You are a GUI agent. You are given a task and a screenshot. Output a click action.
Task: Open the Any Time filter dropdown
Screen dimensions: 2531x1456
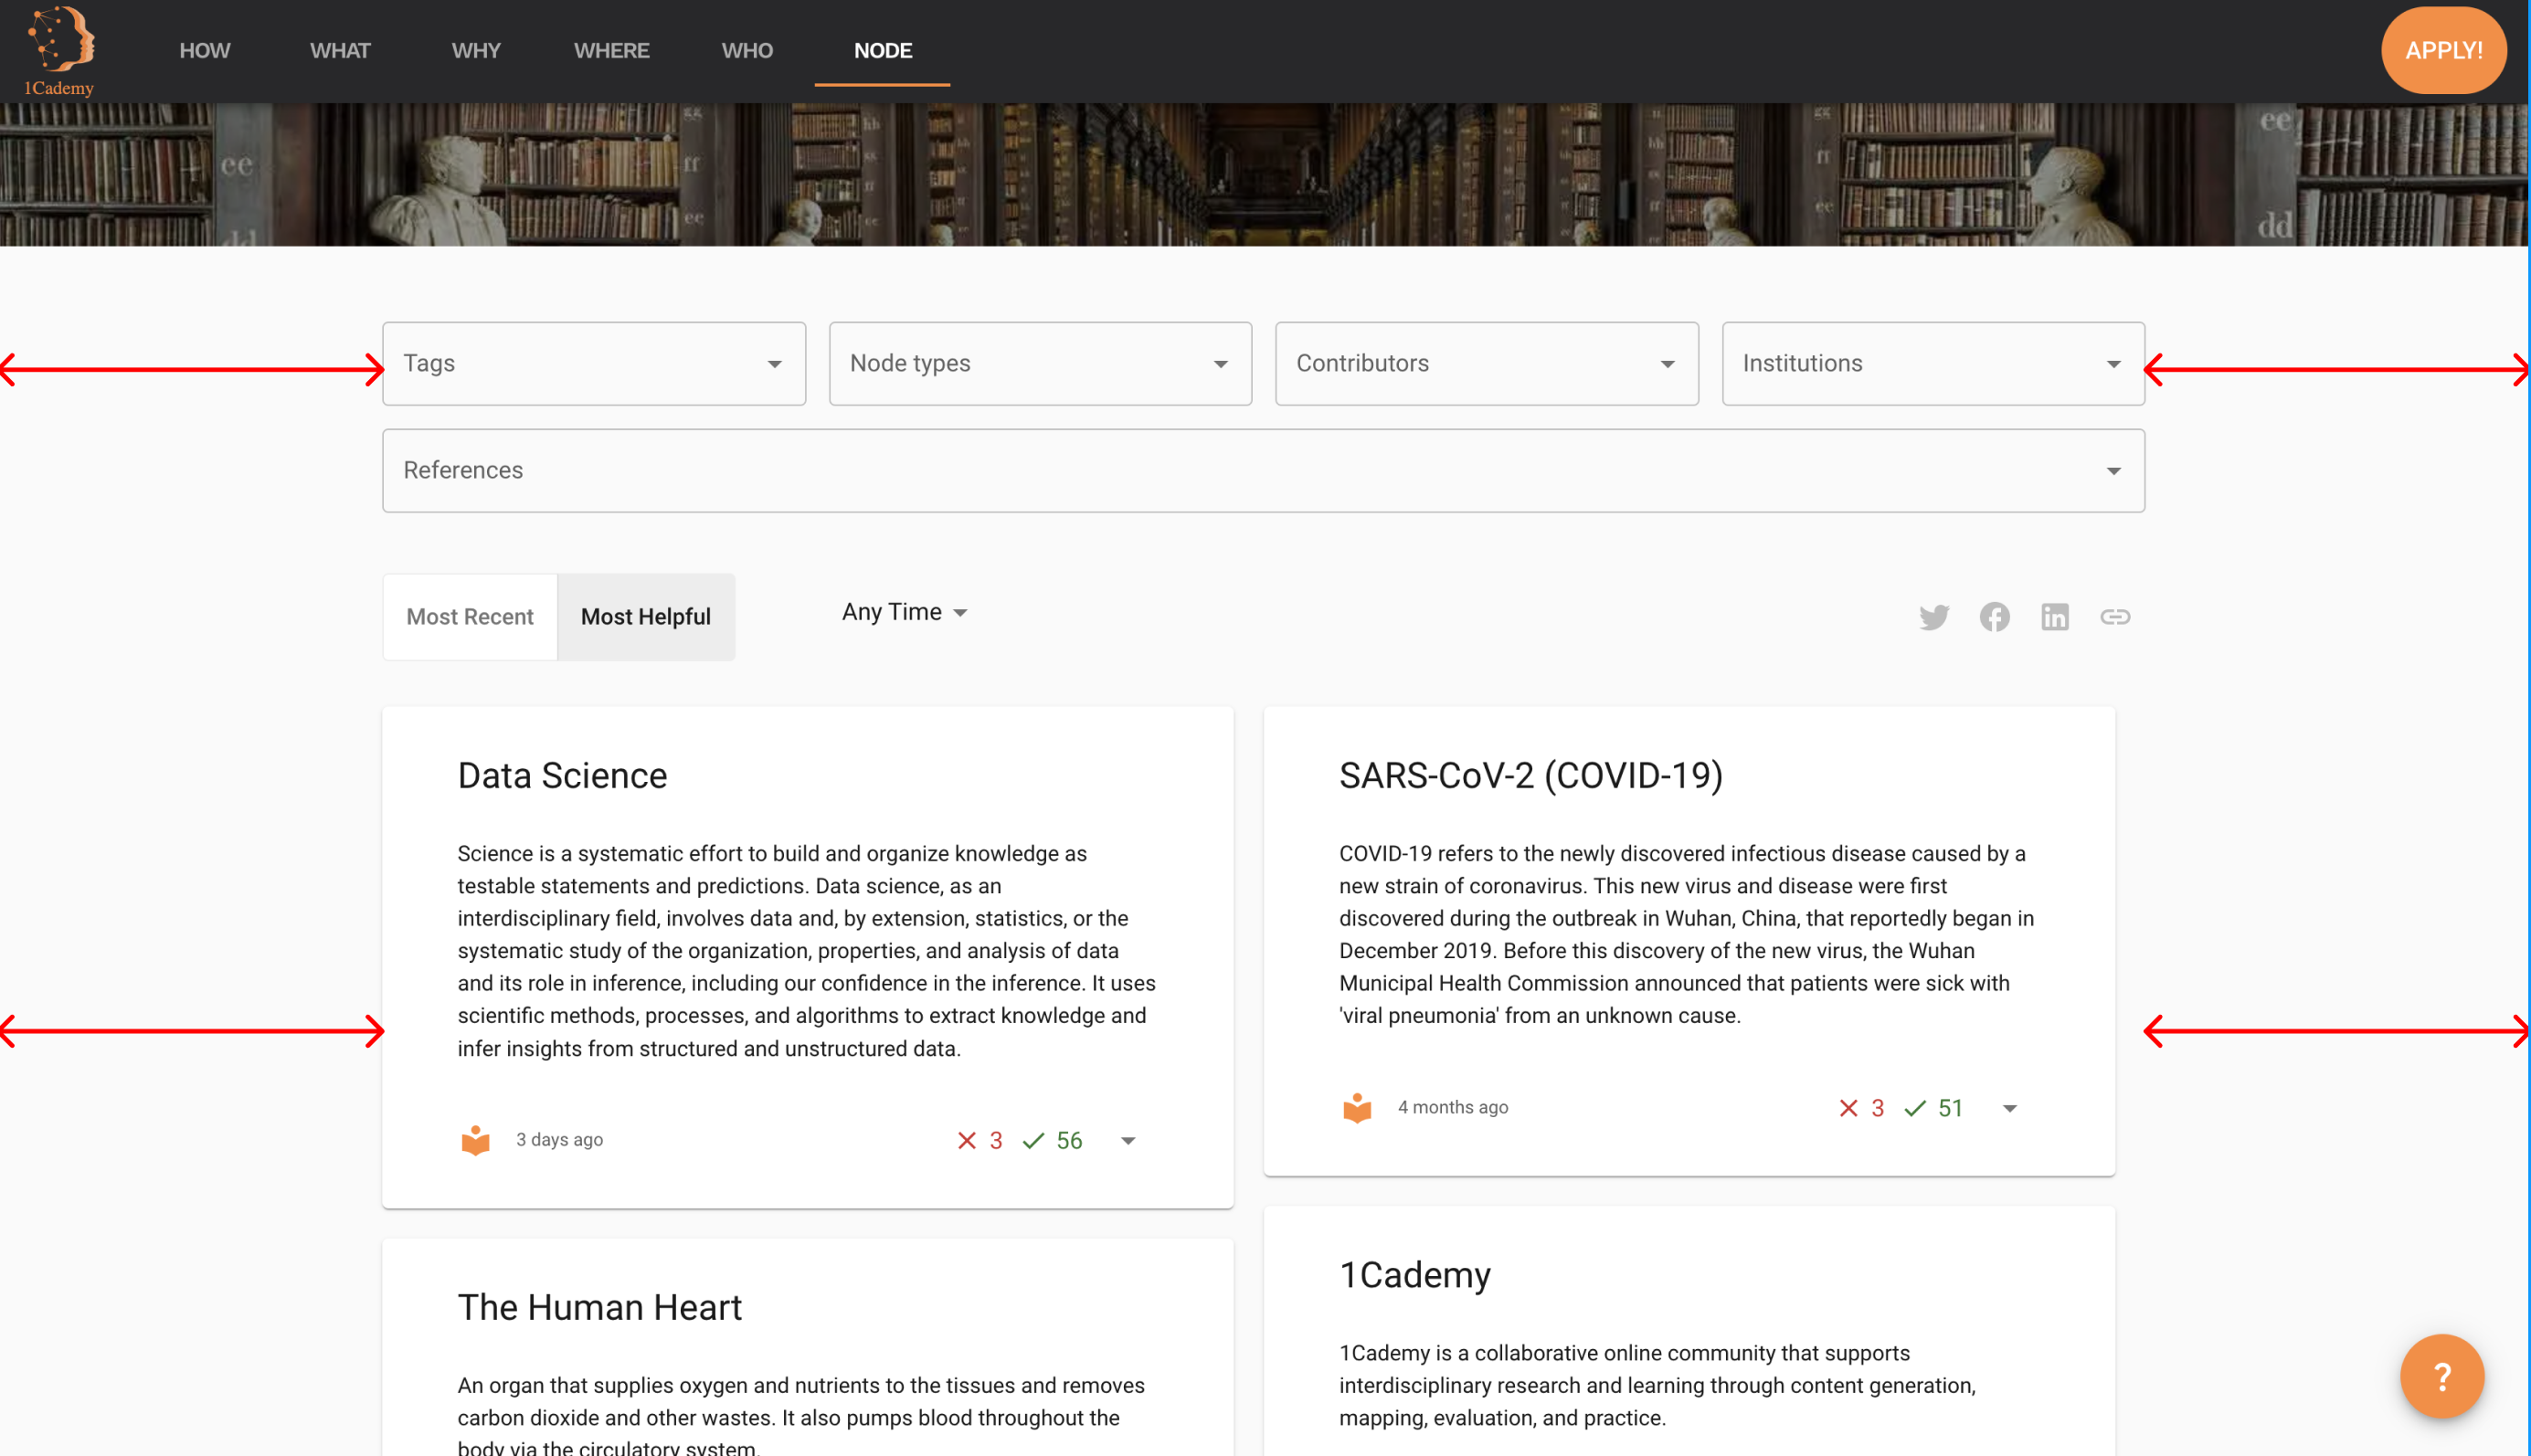coord(904,612)
